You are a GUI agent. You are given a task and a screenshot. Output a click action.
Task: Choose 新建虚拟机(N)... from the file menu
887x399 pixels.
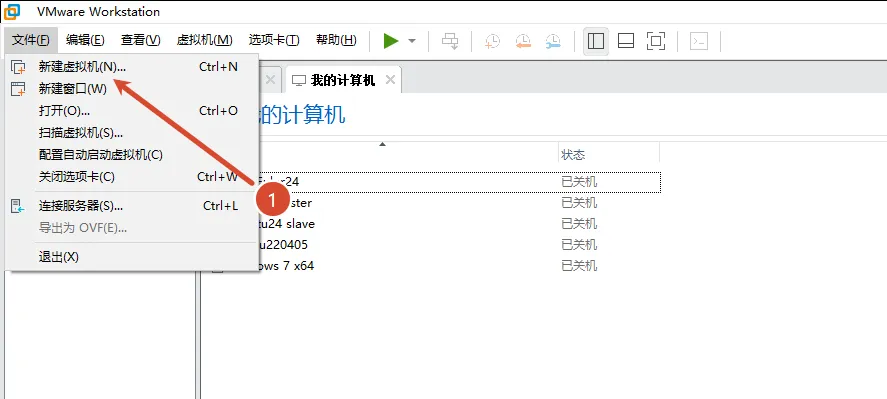point(132,67)
